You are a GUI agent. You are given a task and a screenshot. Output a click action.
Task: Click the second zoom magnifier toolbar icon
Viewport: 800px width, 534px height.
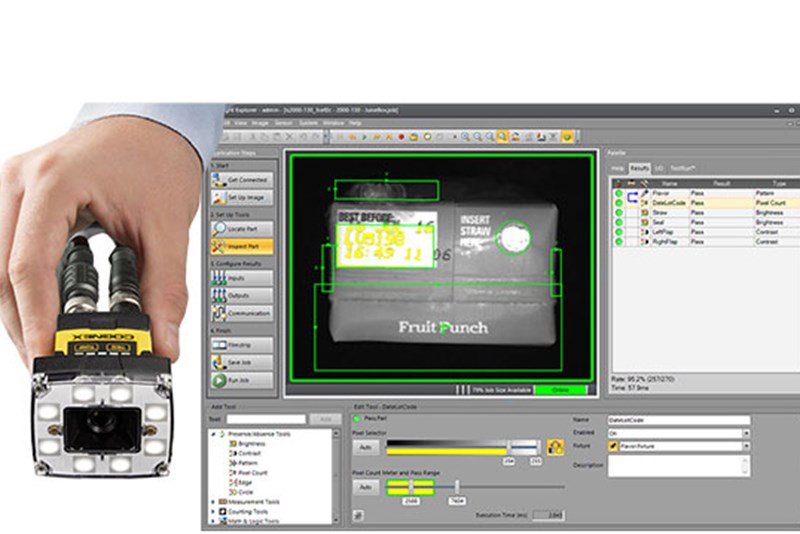pyautogui.click(x=478, y=137)
